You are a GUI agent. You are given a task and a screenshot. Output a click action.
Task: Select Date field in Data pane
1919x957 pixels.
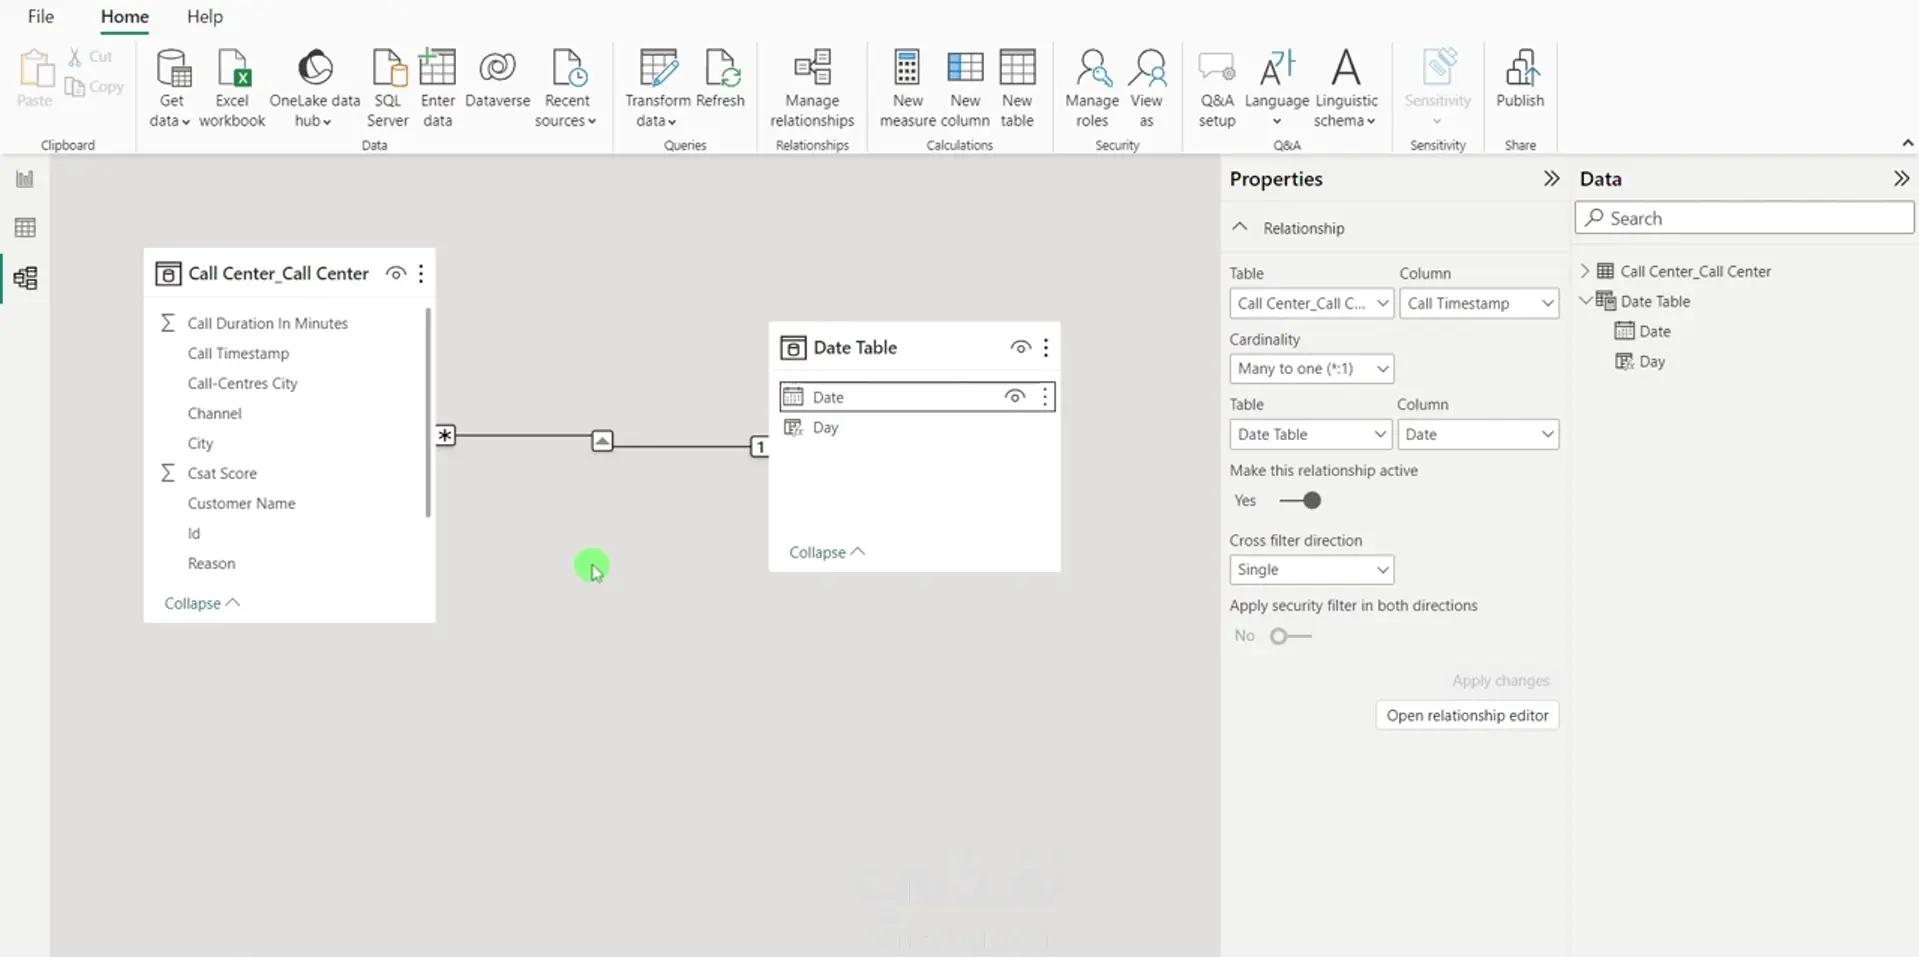click(x=1654, y=331)
